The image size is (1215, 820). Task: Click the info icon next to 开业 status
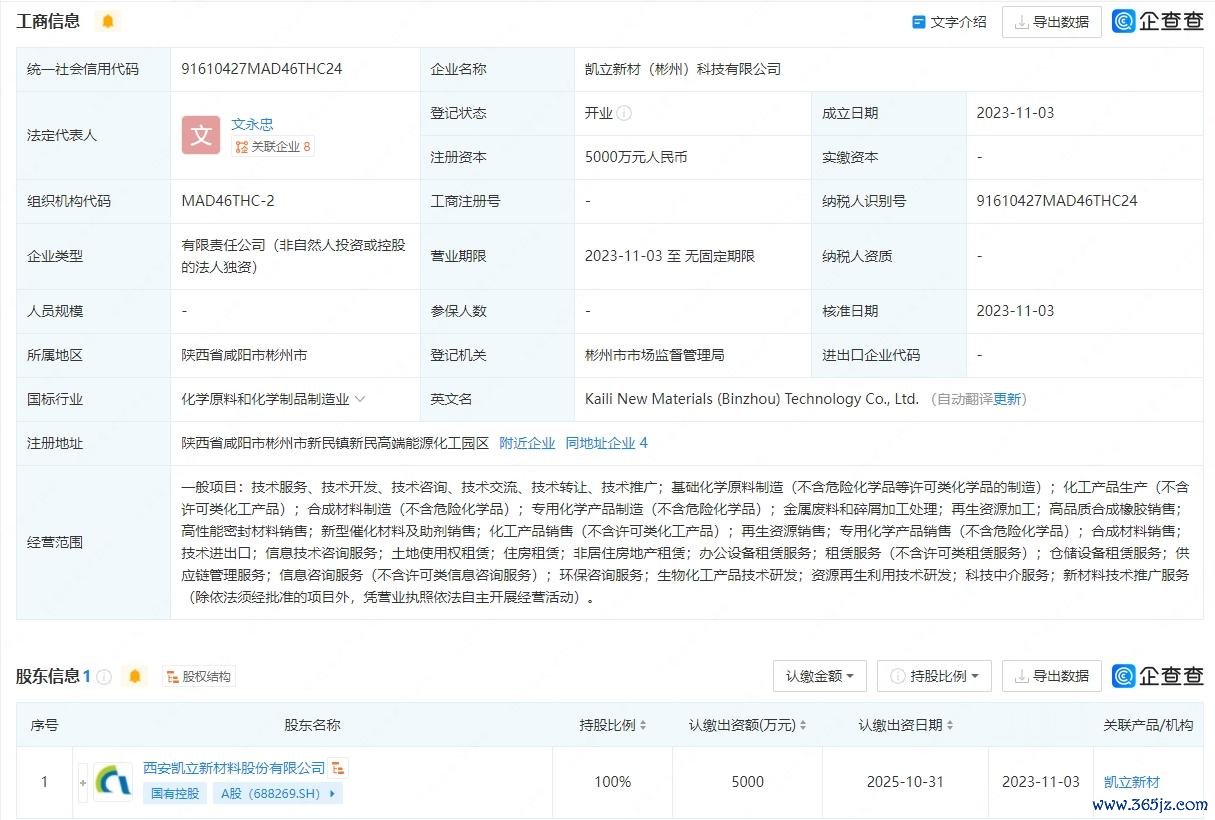pyautogui.click(x=624, y=113)
